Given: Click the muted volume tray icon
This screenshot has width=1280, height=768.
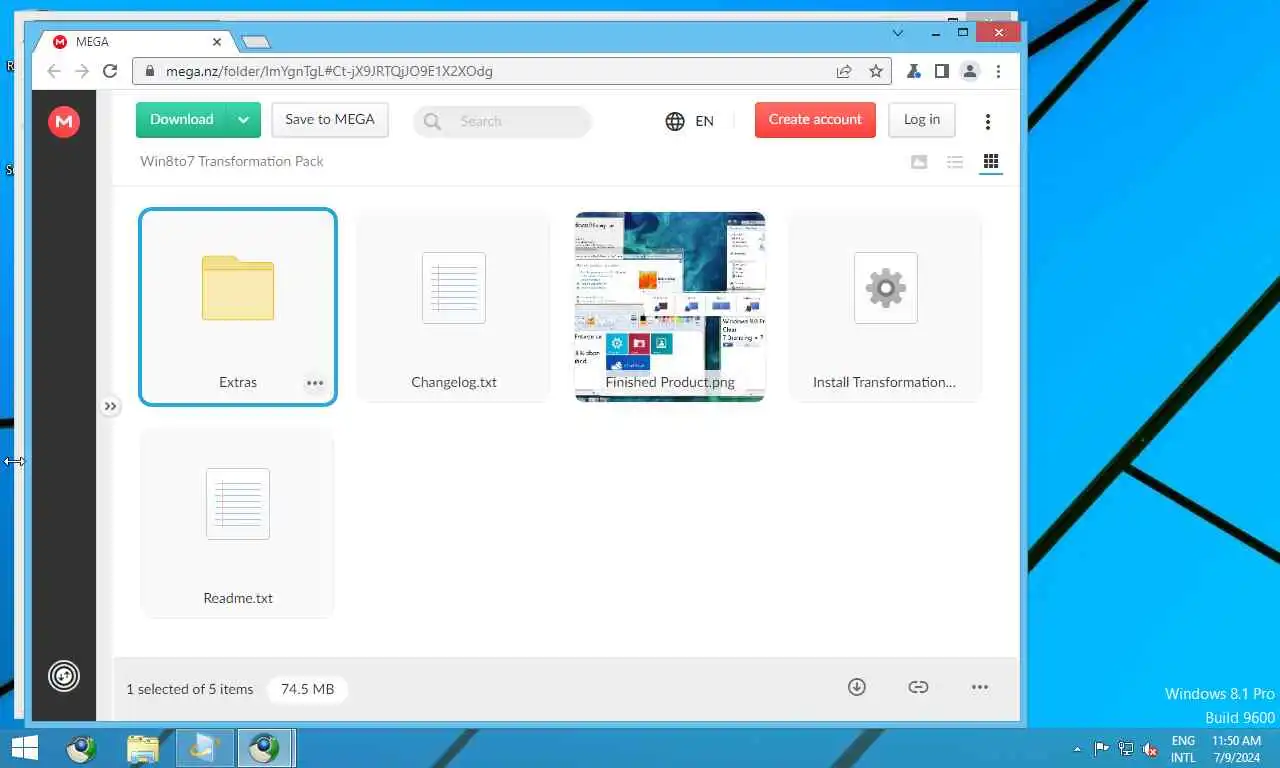Looking at the screenshot, I should pyautogui.click(x=1150, y=748).
